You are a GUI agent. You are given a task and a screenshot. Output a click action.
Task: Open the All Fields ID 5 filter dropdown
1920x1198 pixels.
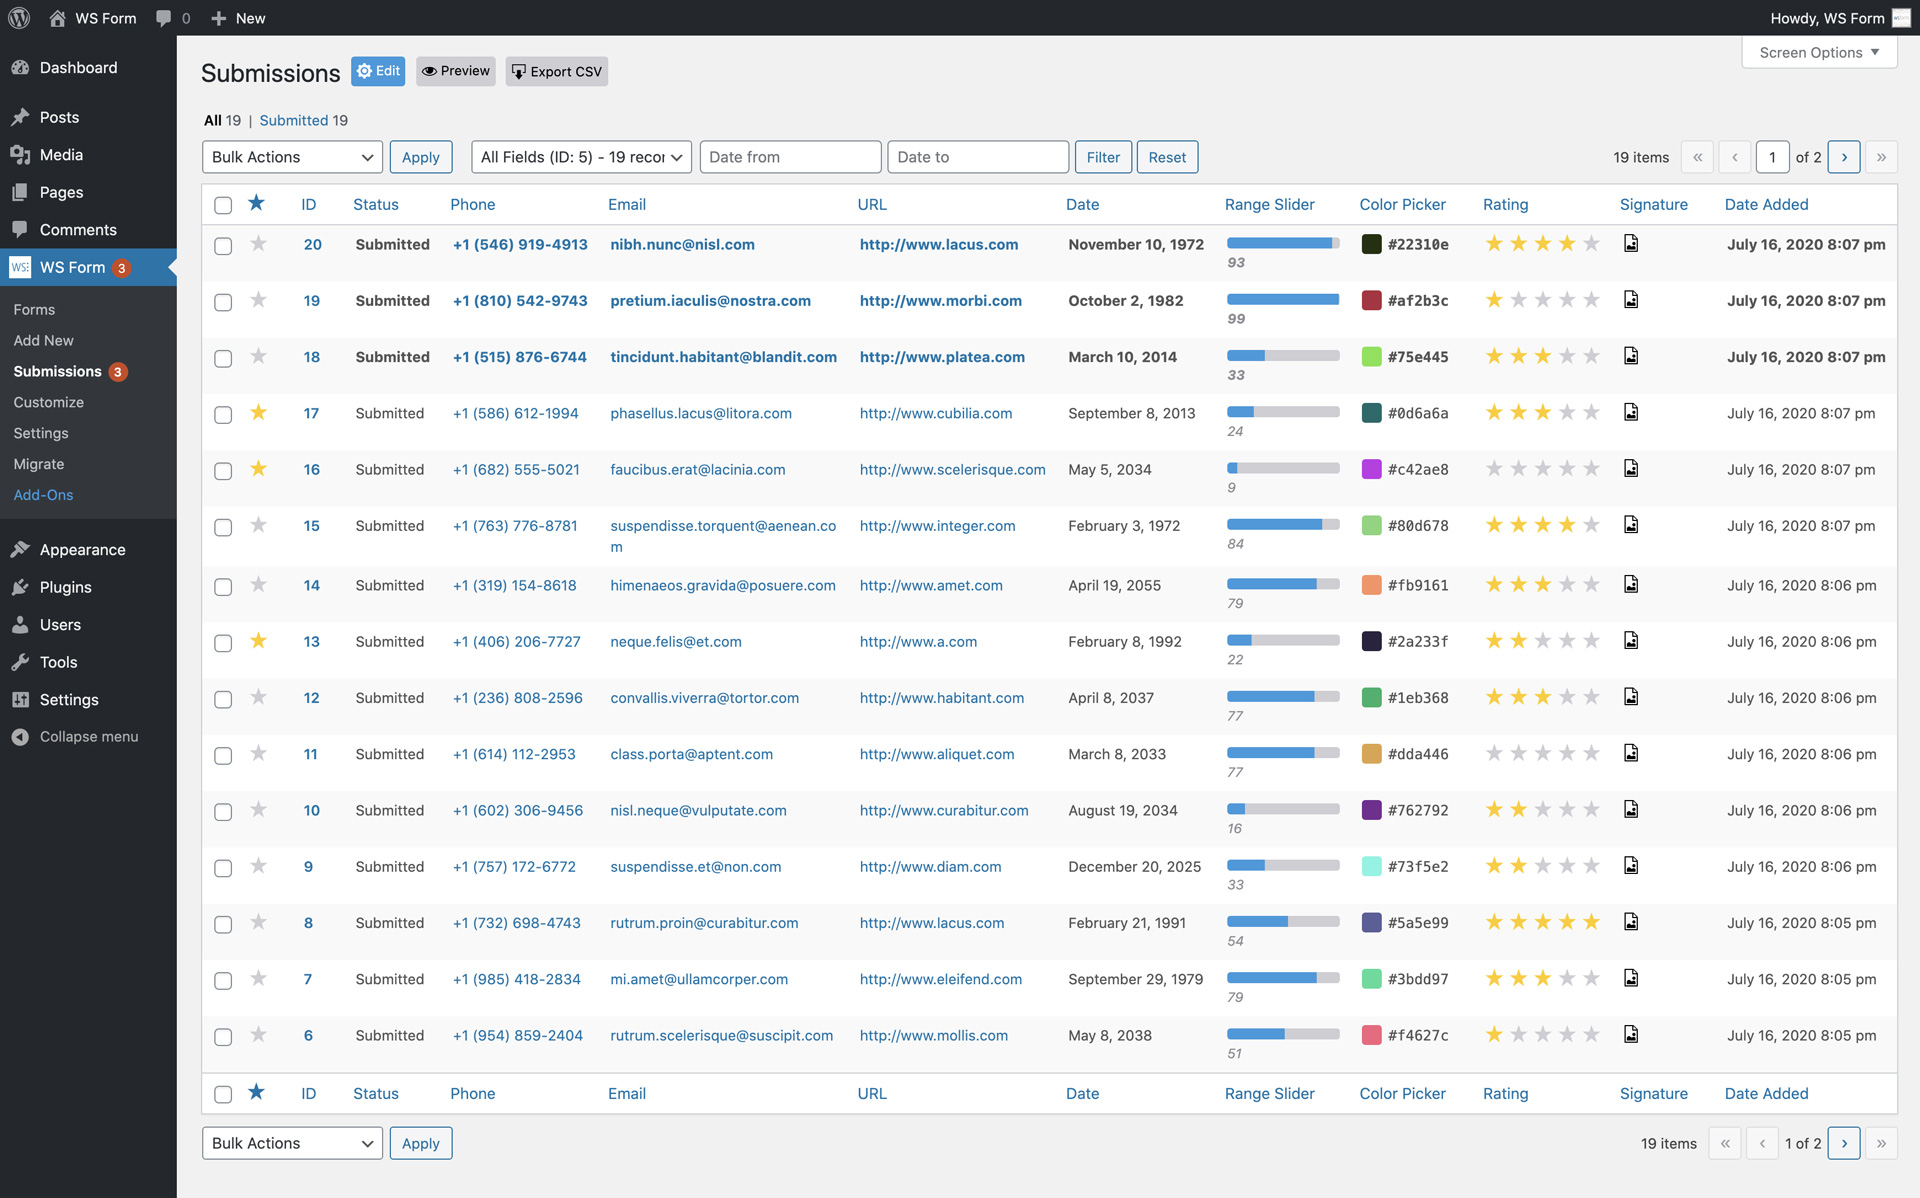pos(581,156)
